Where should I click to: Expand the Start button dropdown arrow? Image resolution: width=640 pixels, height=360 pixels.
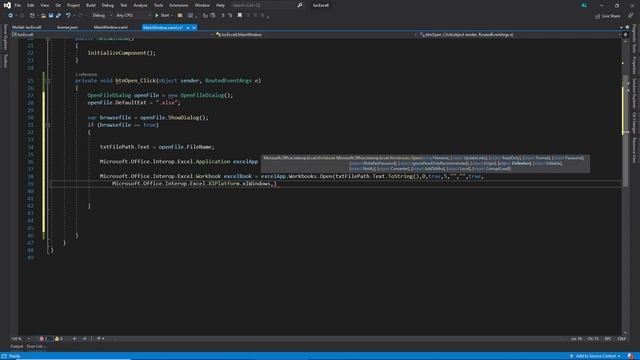pos(172,16)
